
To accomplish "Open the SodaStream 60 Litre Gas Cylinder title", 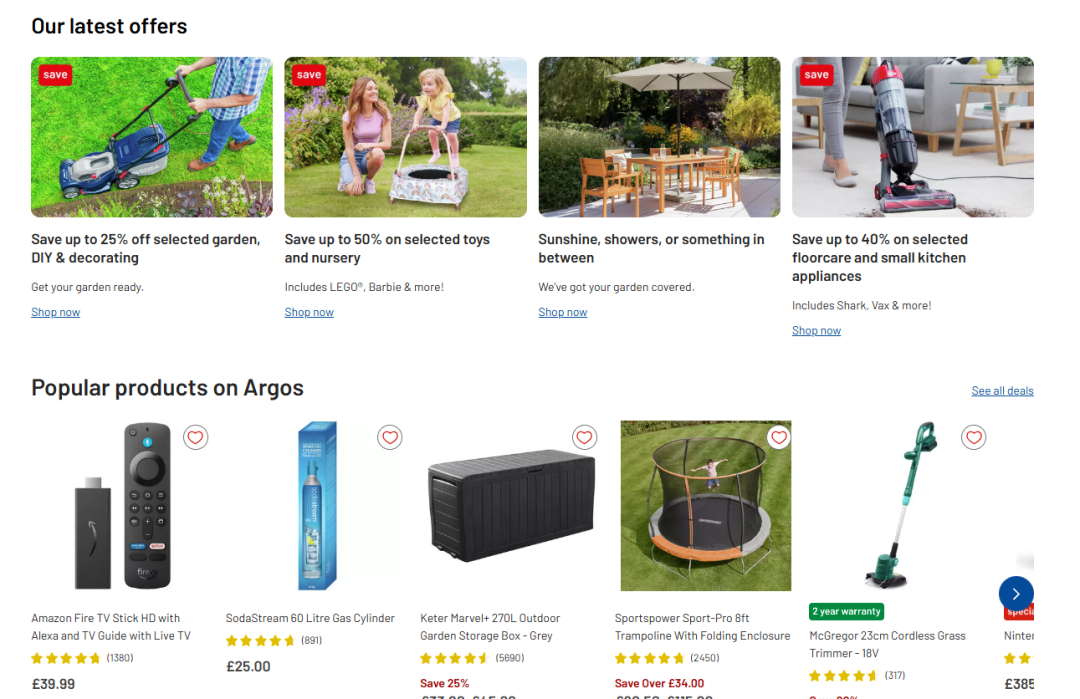I will pos(310,618).
